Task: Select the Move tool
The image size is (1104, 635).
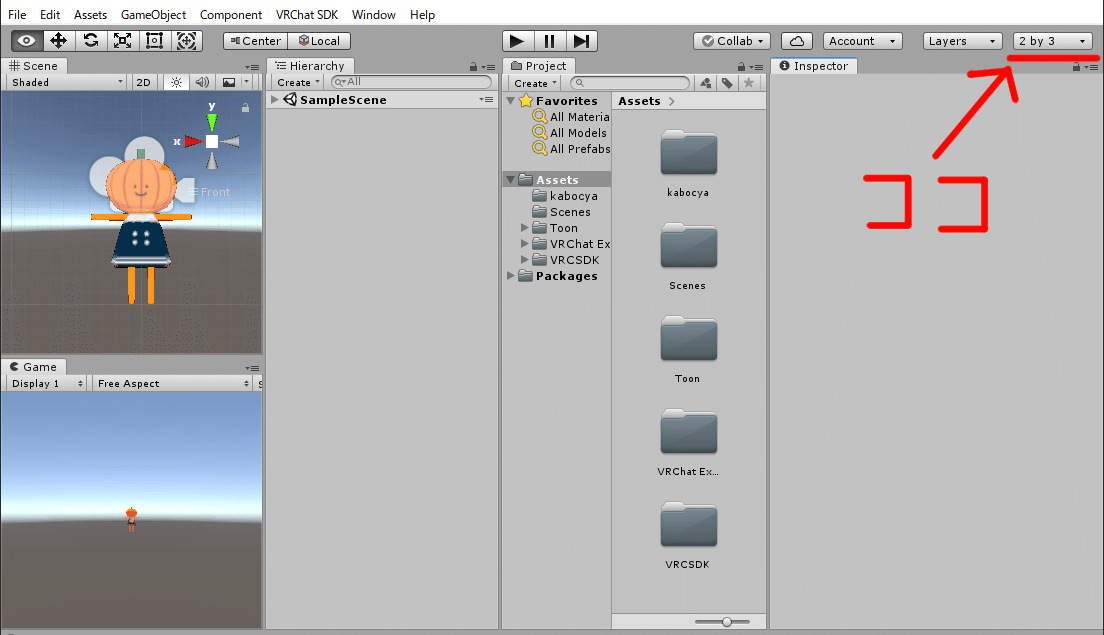Action: pos(58,41)
